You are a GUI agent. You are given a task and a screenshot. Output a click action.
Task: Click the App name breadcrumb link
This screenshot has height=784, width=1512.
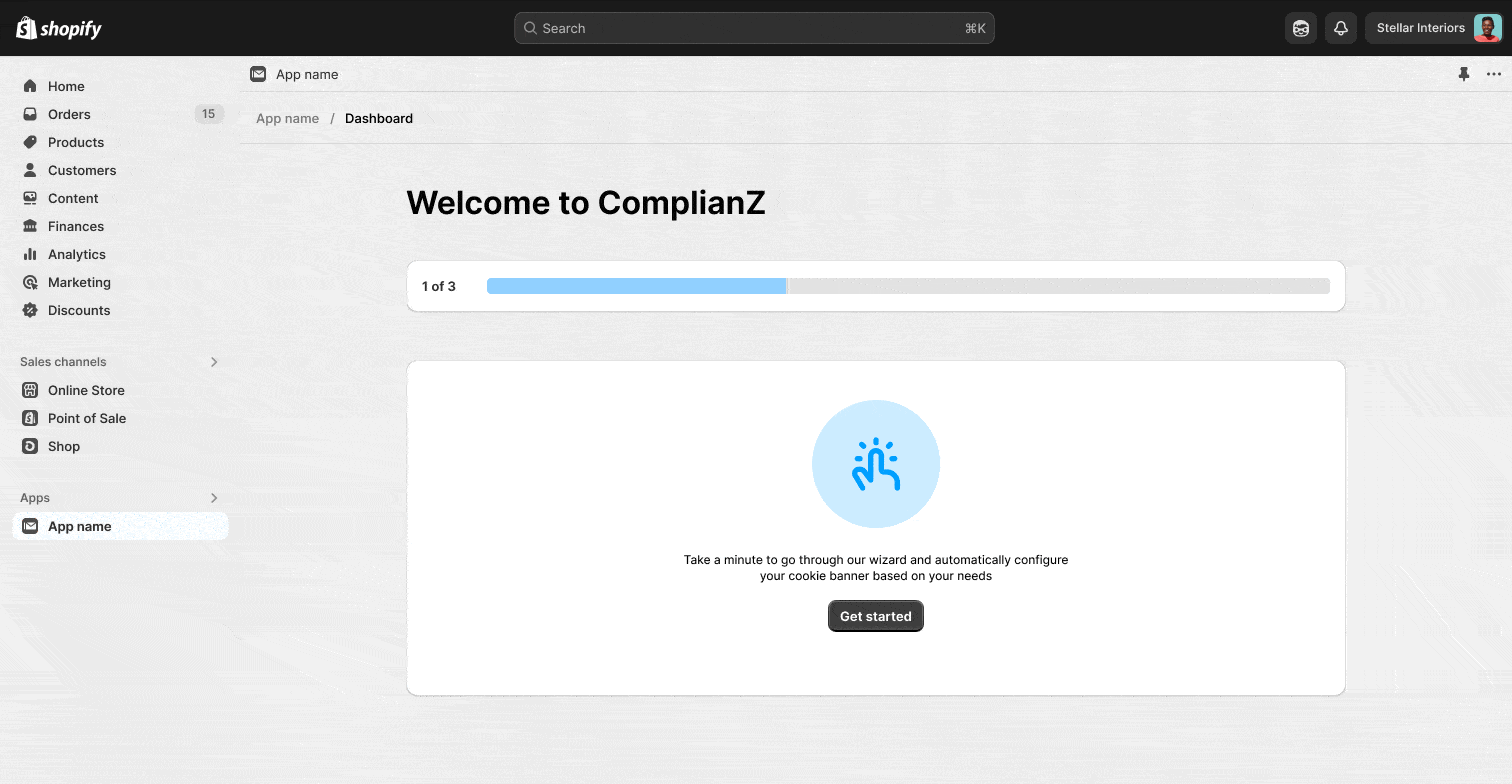pyautogui.click(x=288, y=118)
